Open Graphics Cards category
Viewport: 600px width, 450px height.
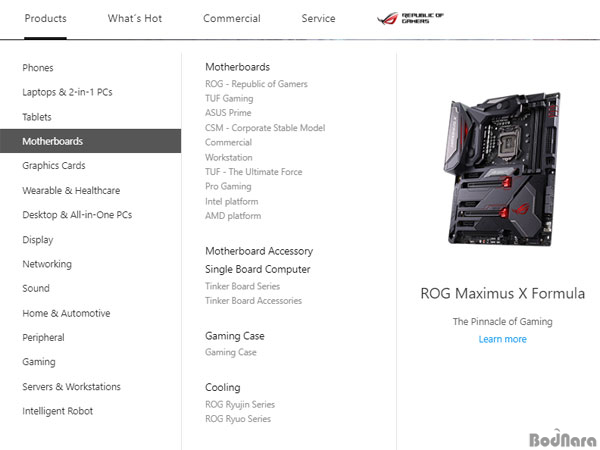pyautogui.click(x=54, y=166)
